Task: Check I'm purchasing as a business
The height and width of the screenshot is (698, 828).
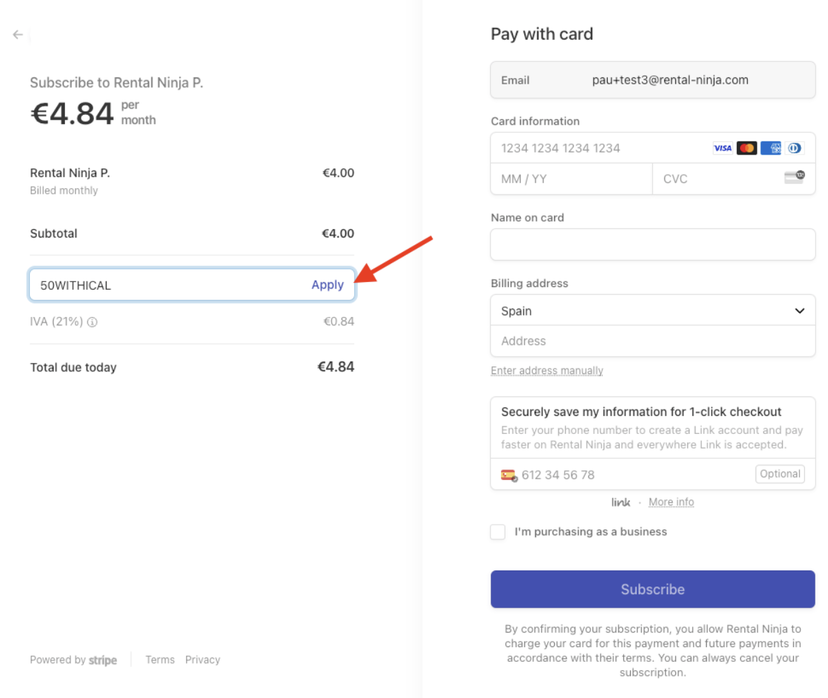Action: pyautogui.click(x=498, y=532)
